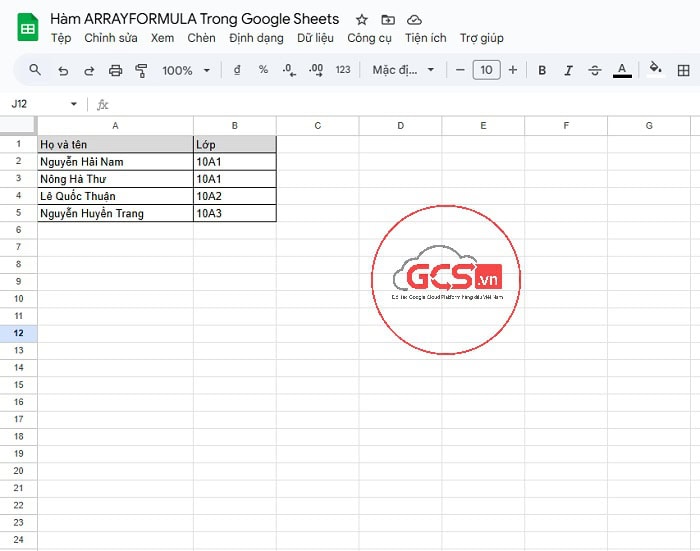
Task: Toggle italic formatting
Action: (x=568, y=70)
